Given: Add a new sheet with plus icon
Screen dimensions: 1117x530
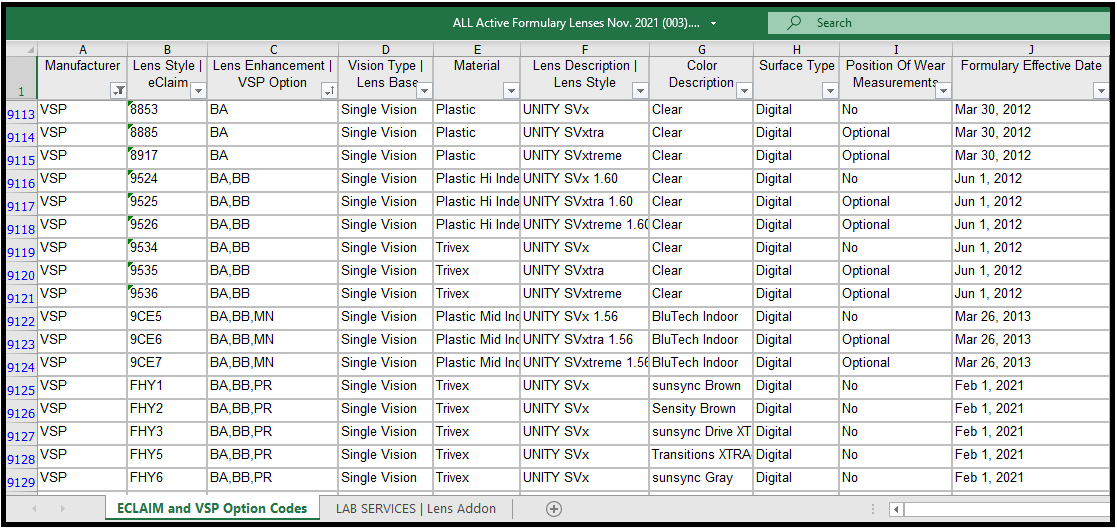Looking at the screenshot, I should 554,509.
